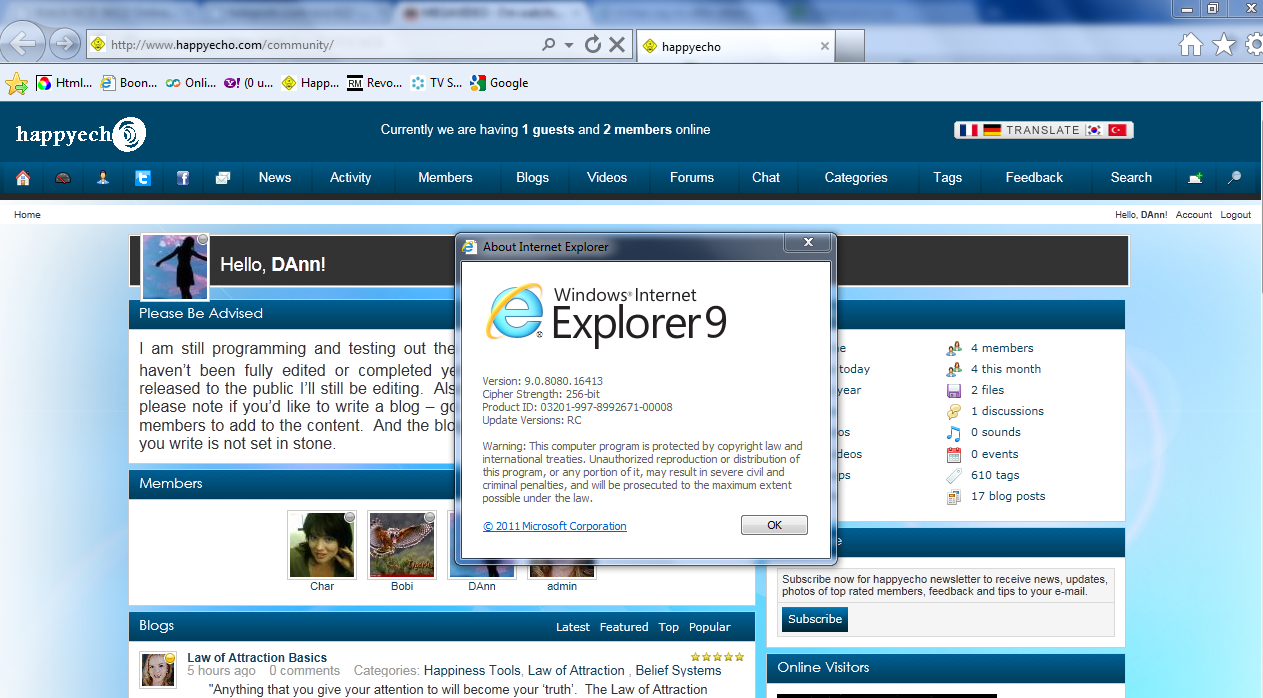
Task: Open the Categories menu item
Action: pos(856,177)
